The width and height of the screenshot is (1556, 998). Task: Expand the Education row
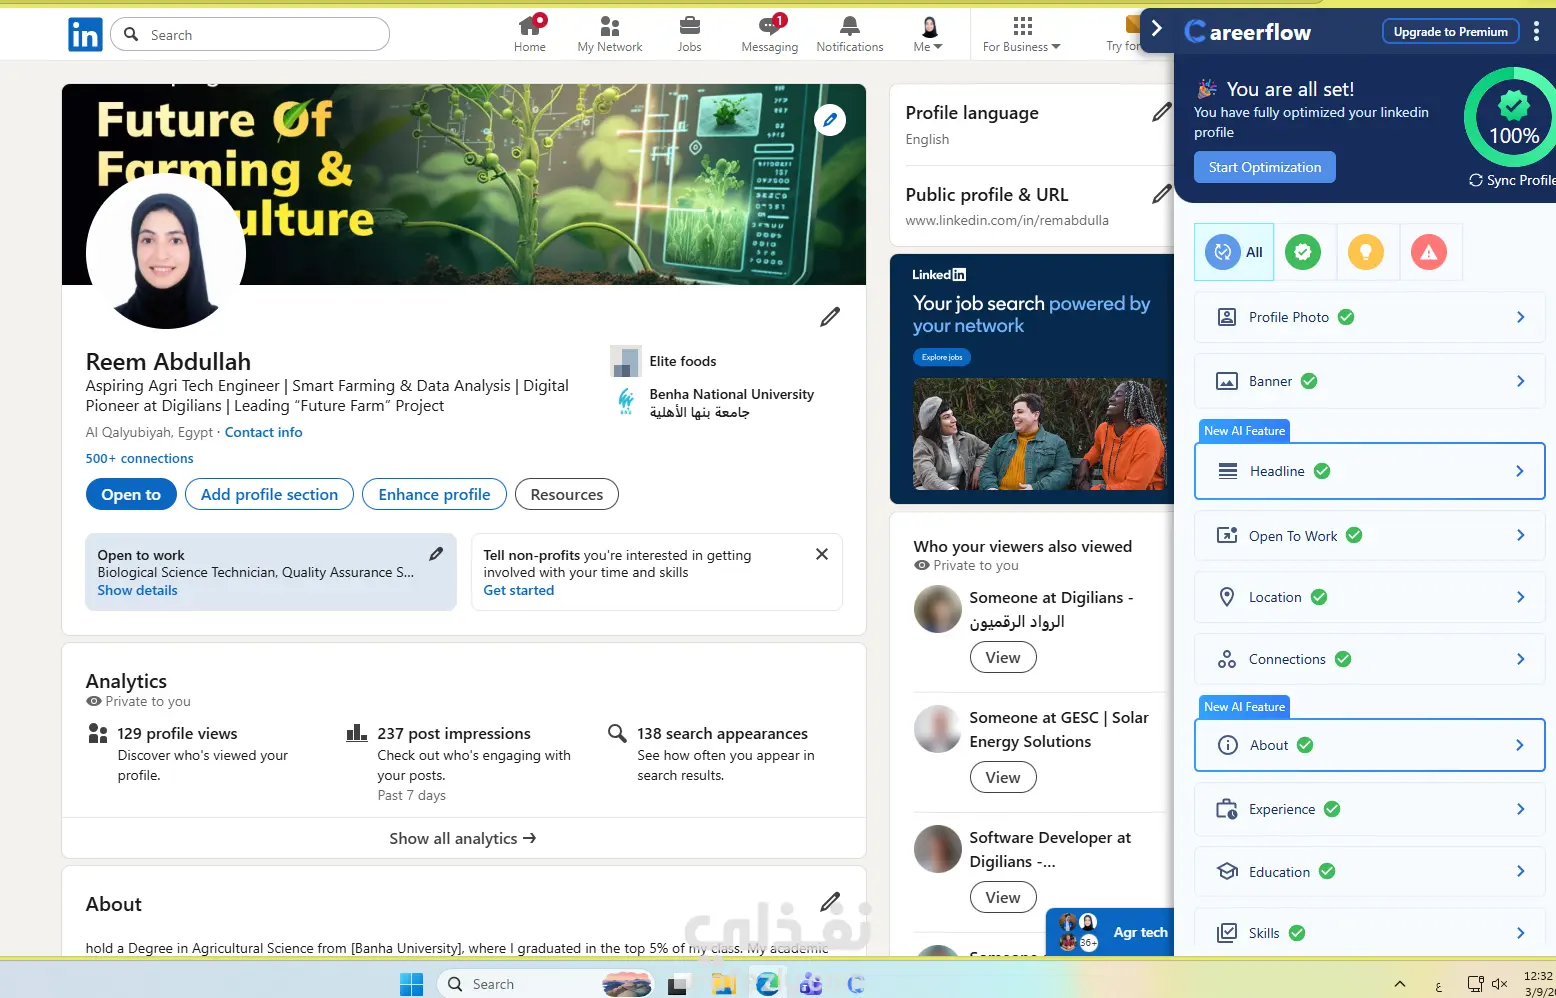tap(1370, 871)
